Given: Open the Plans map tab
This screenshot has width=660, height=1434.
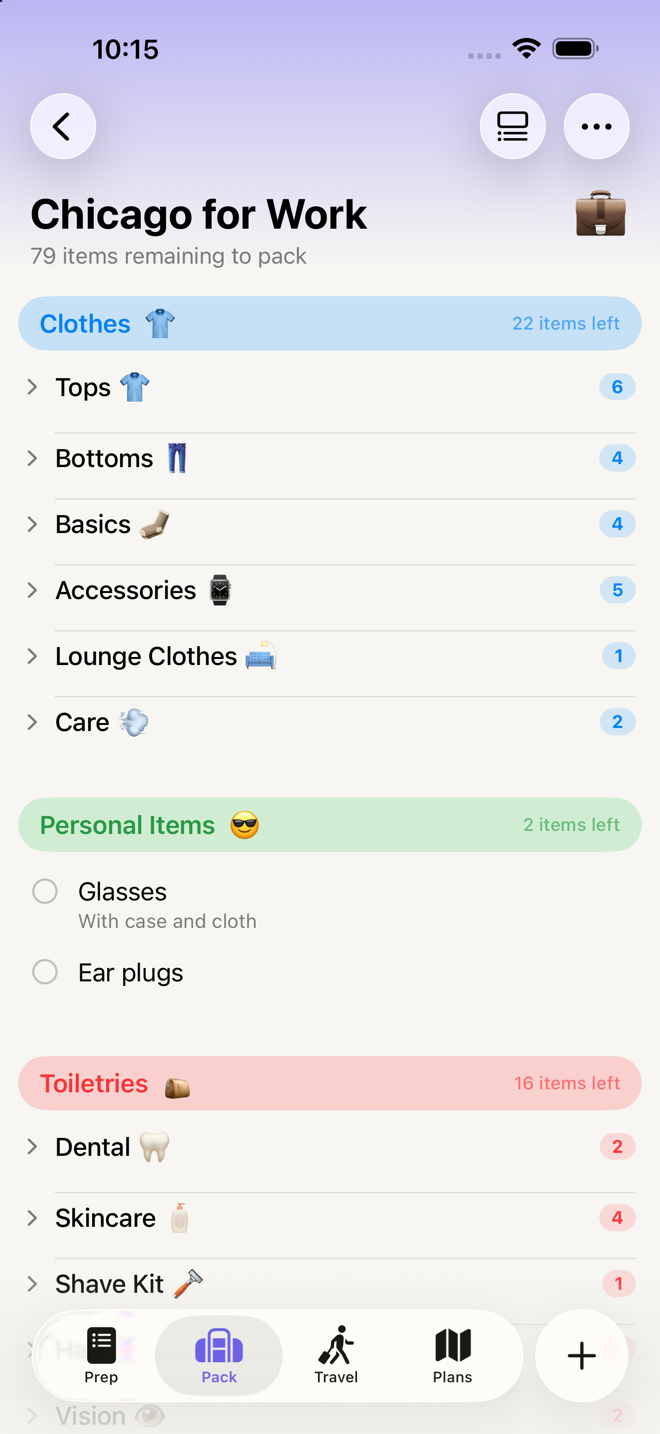Looking at the screenshot, I should [x=452, y=1356].
